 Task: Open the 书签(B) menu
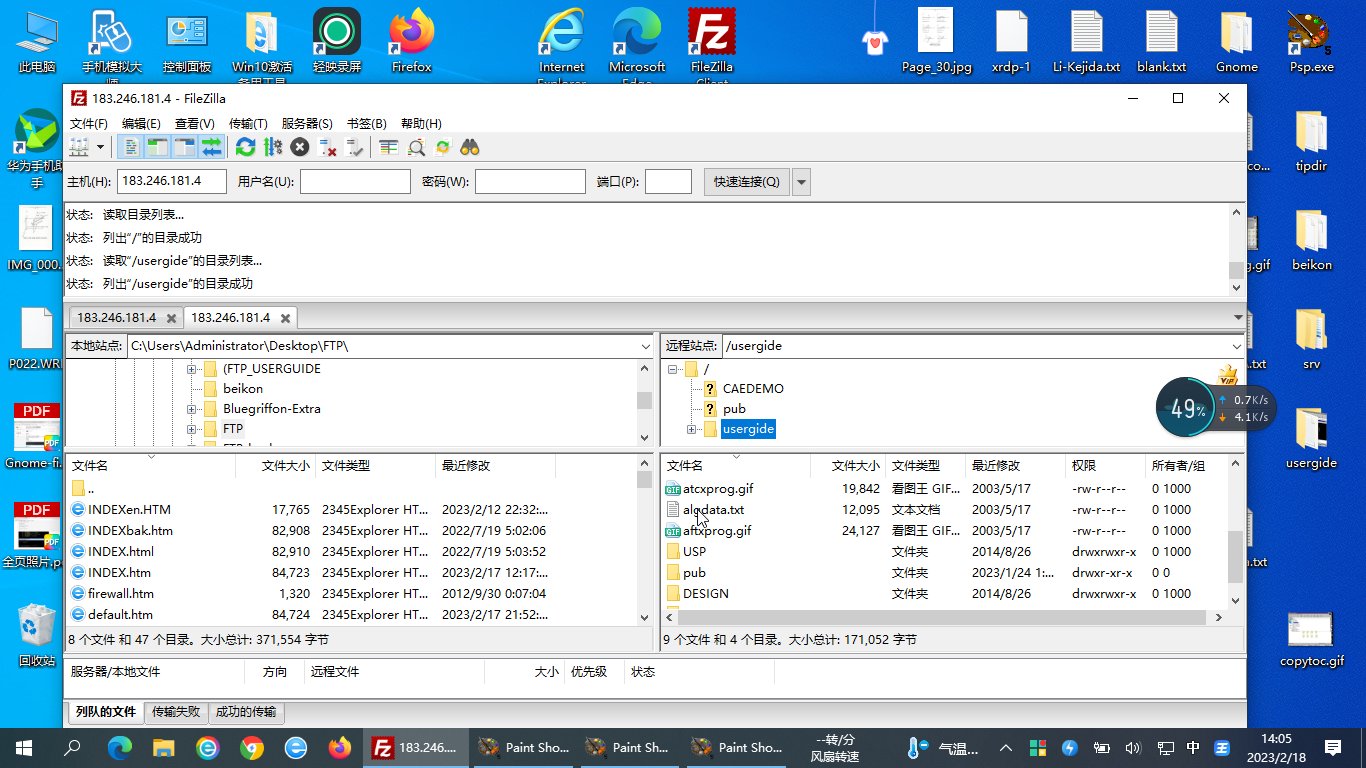click(366, 123)
